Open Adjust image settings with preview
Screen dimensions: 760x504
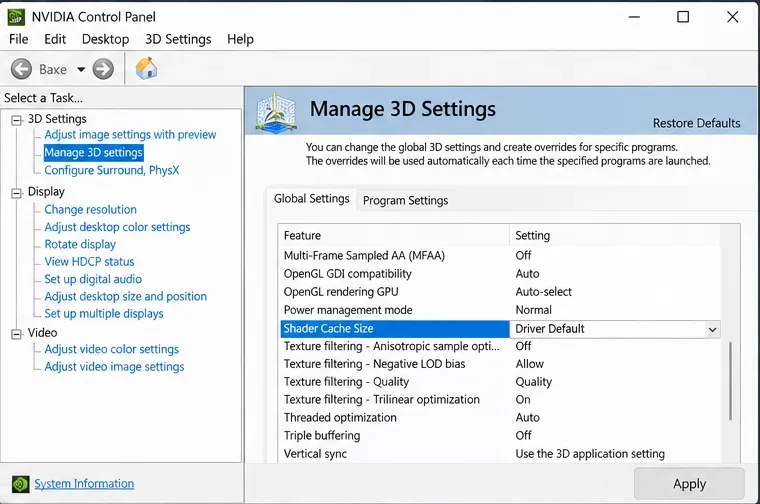pos(130,135)
